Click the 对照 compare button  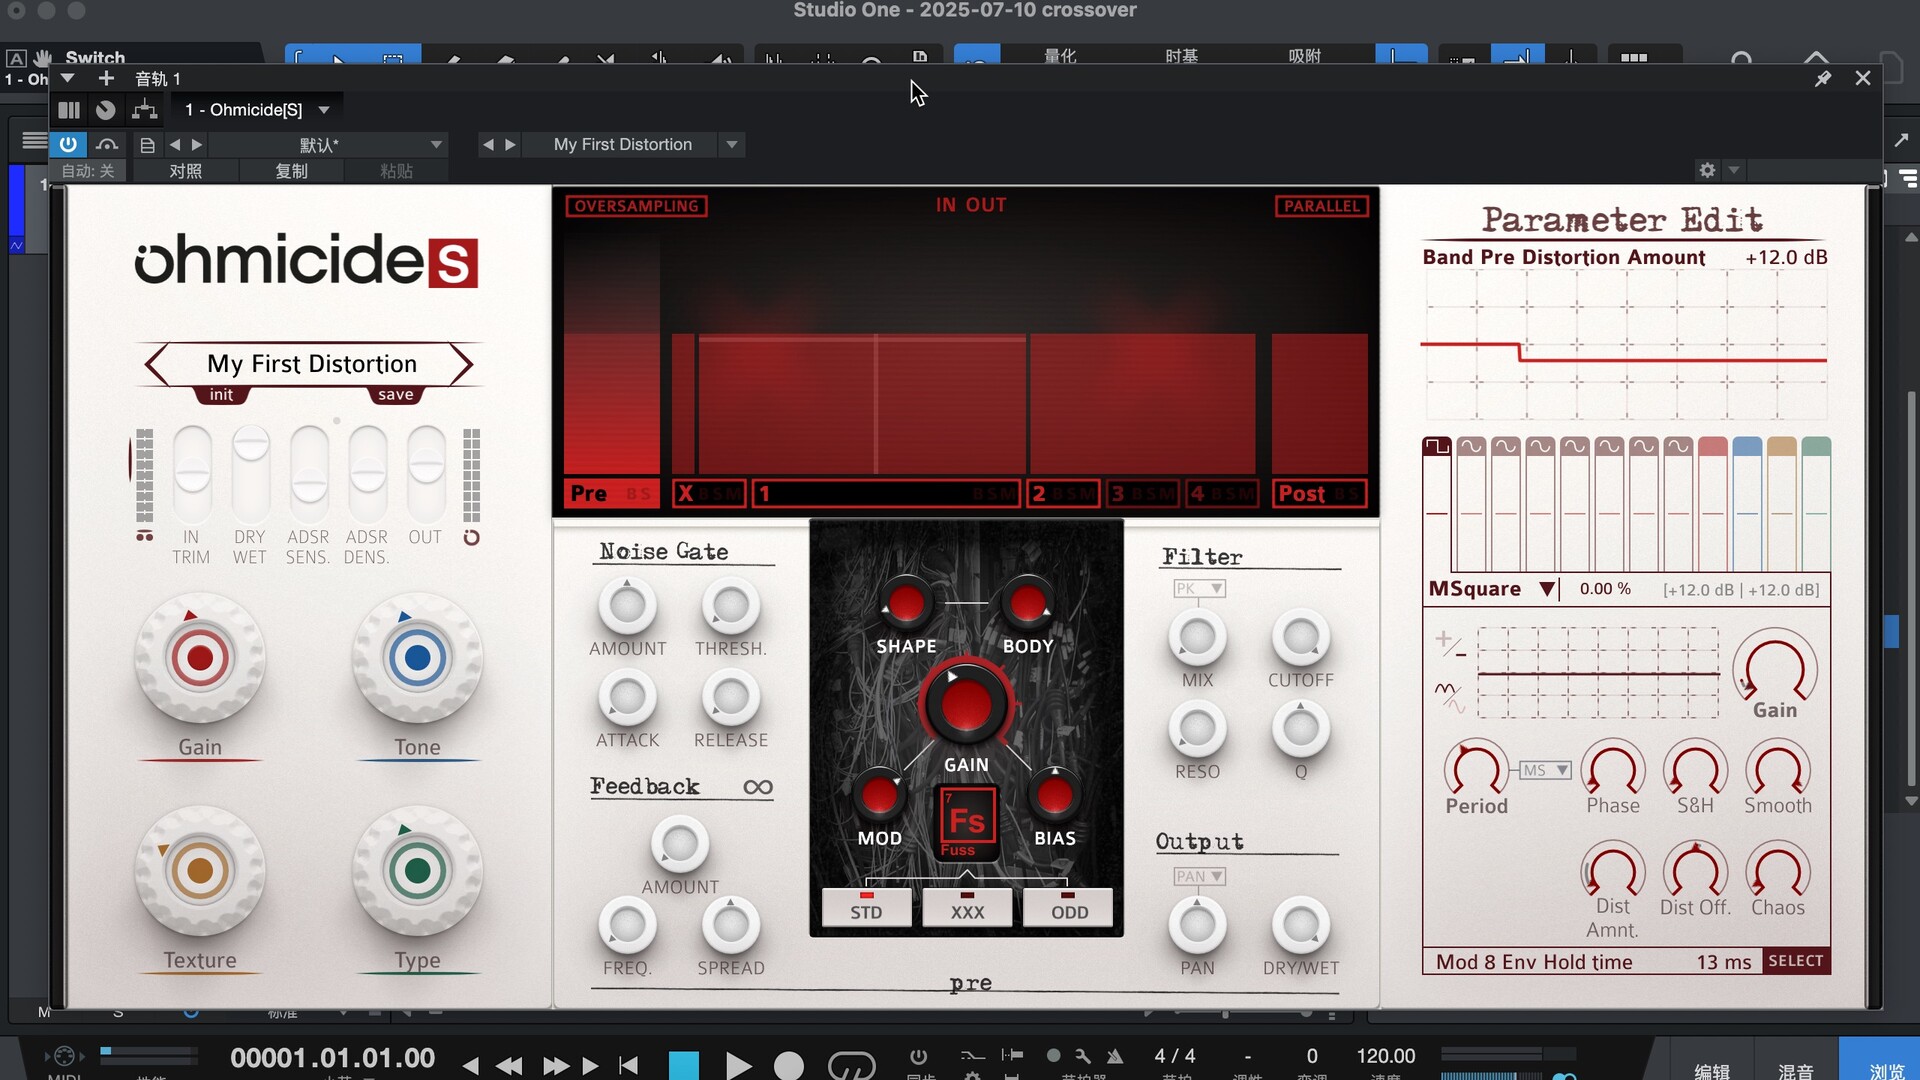pyautogui.click(x=185, y=171)
